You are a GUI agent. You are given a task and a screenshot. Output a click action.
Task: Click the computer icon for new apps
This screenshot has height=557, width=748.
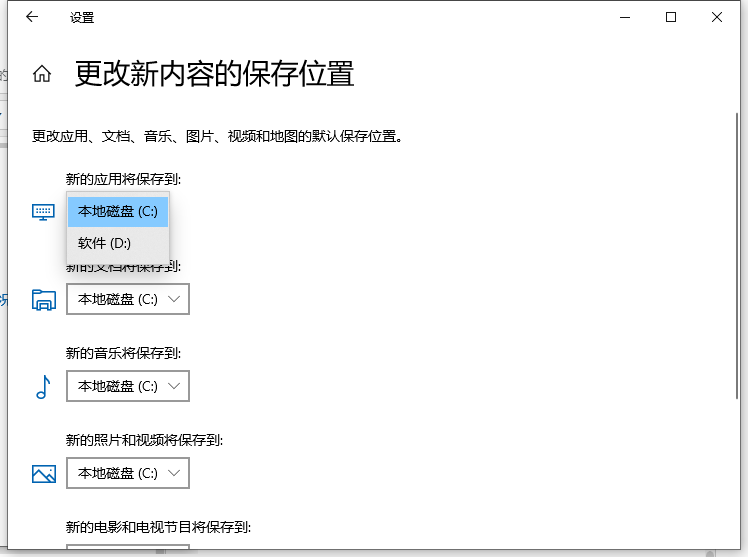pyautogui.click(x=43, y=212)
